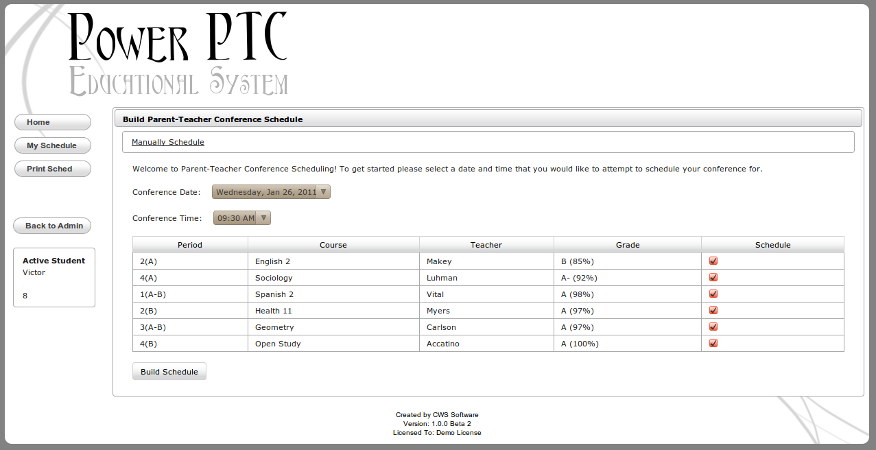The height and width of the screenshot is (450, 876).
Task: Click grade A- (92%)
Action: (x=579, y=278)
